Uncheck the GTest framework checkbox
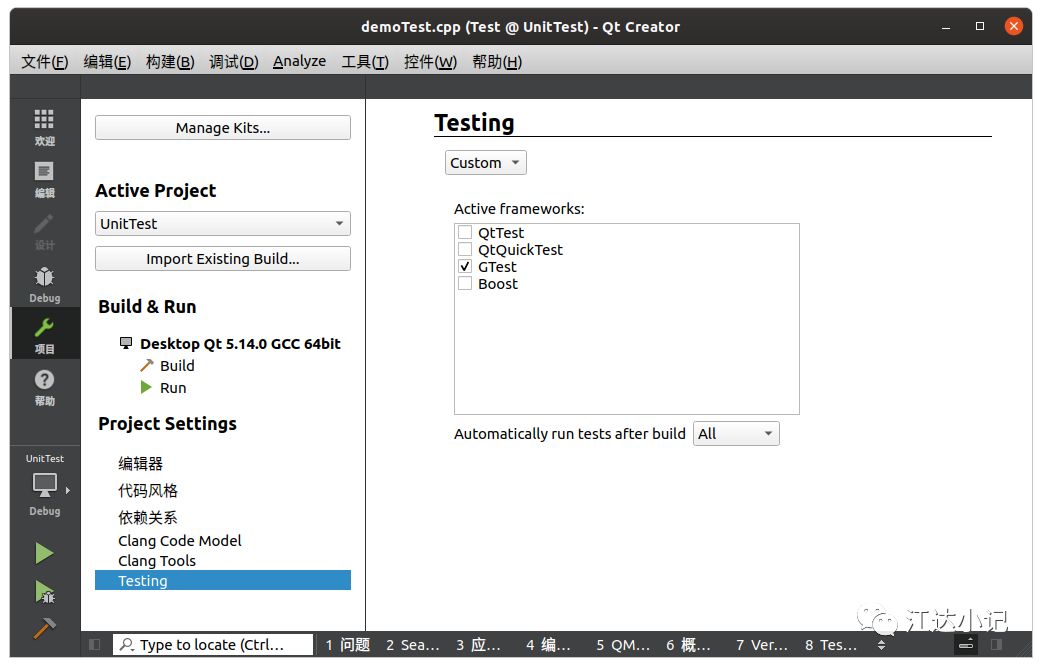The width and height of the screenshot is (1042, 667). click(465, 266)
